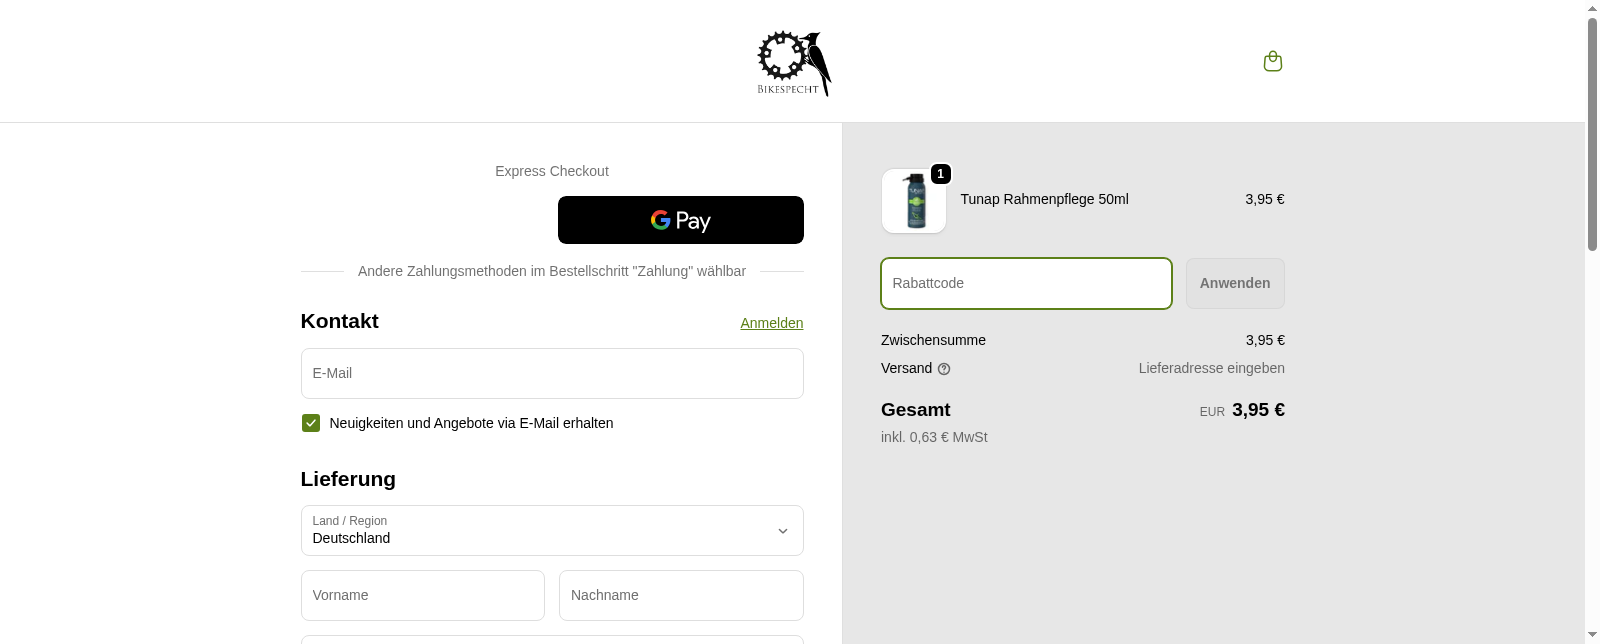Select the Vorname text field
This screenshot has height=644, width=1600.
(x=423, y=595)
